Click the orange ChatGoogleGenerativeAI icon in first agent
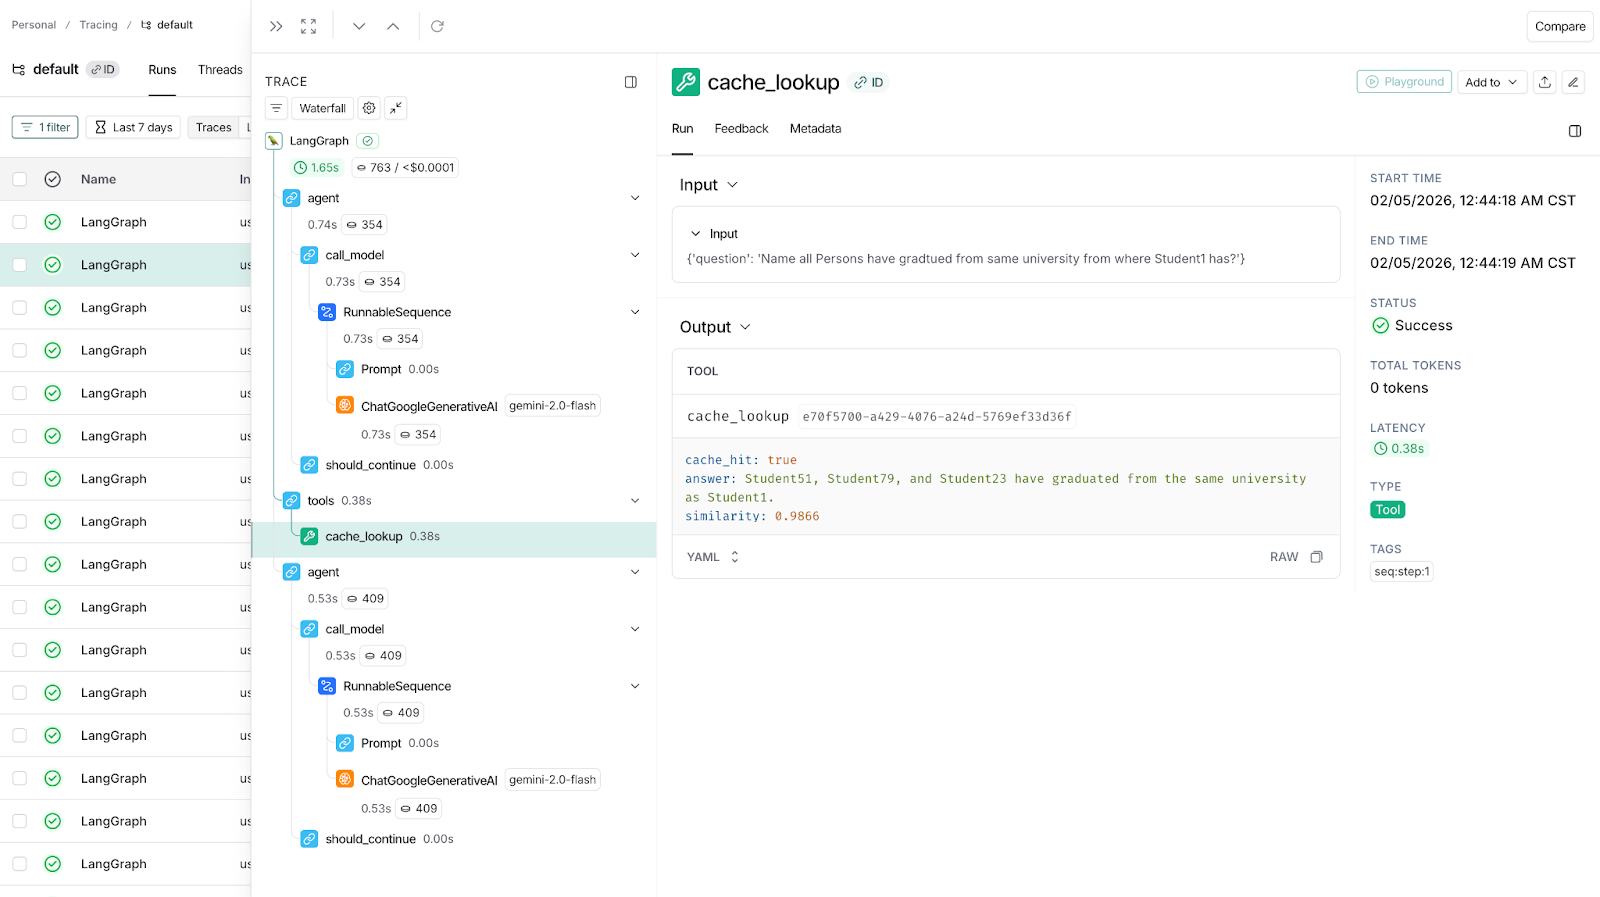The height and width of the screenshot is (897, 1600). click(x=345, y=405)
